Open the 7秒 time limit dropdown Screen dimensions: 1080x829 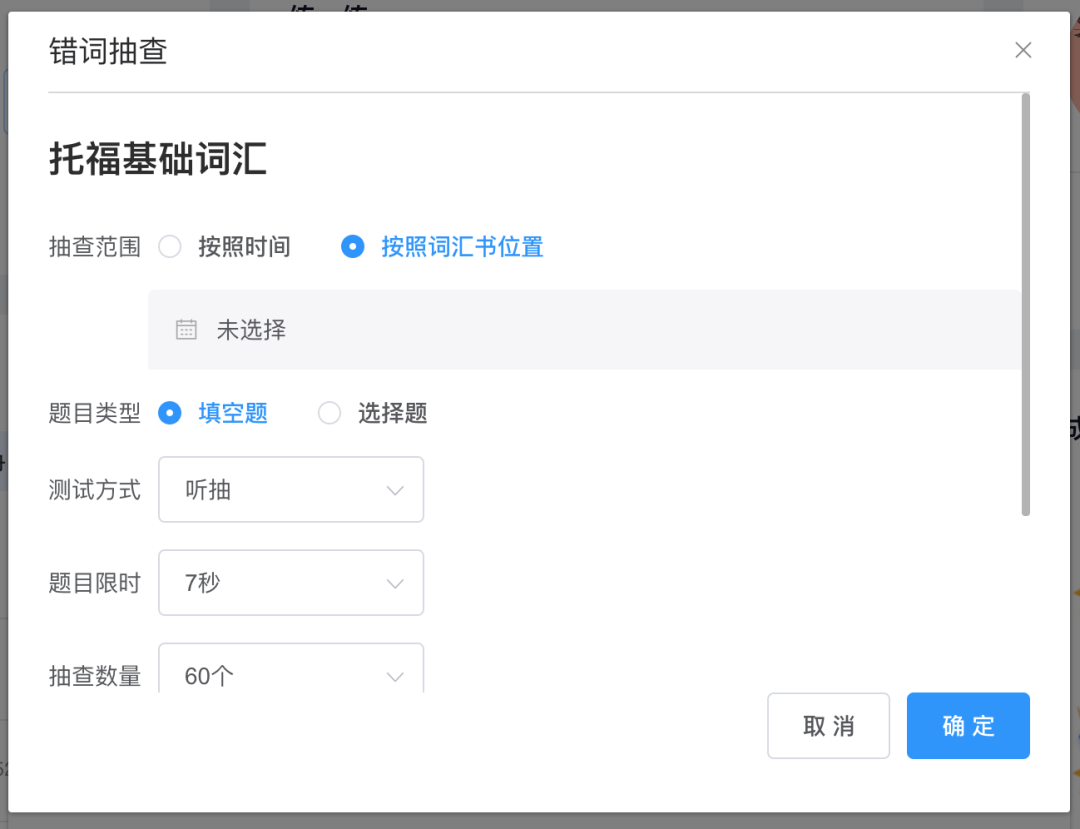tap(291, 583)
